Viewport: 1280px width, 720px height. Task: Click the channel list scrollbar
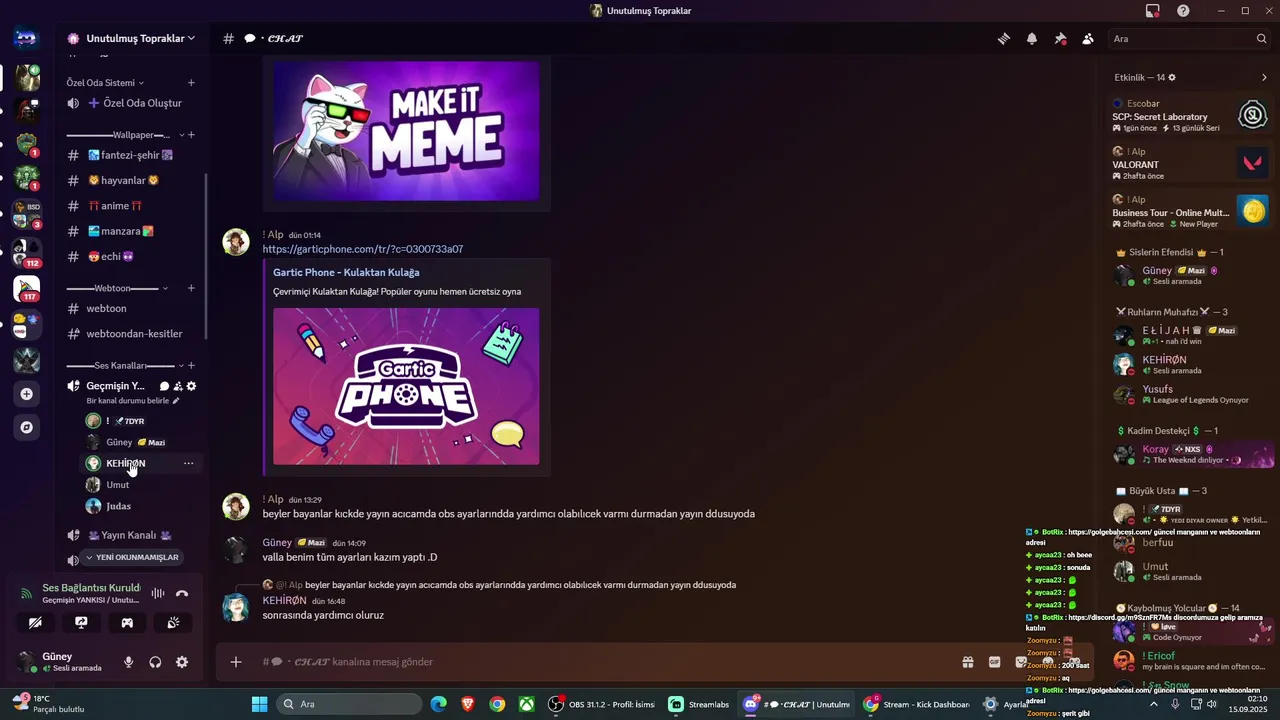[207, 255]
